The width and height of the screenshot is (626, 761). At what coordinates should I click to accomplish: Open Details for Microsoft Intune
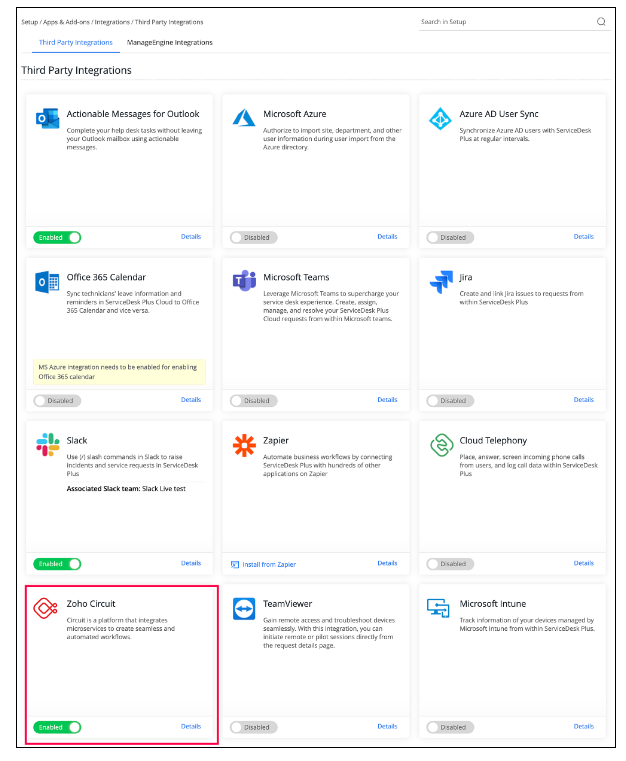(583, 726)
